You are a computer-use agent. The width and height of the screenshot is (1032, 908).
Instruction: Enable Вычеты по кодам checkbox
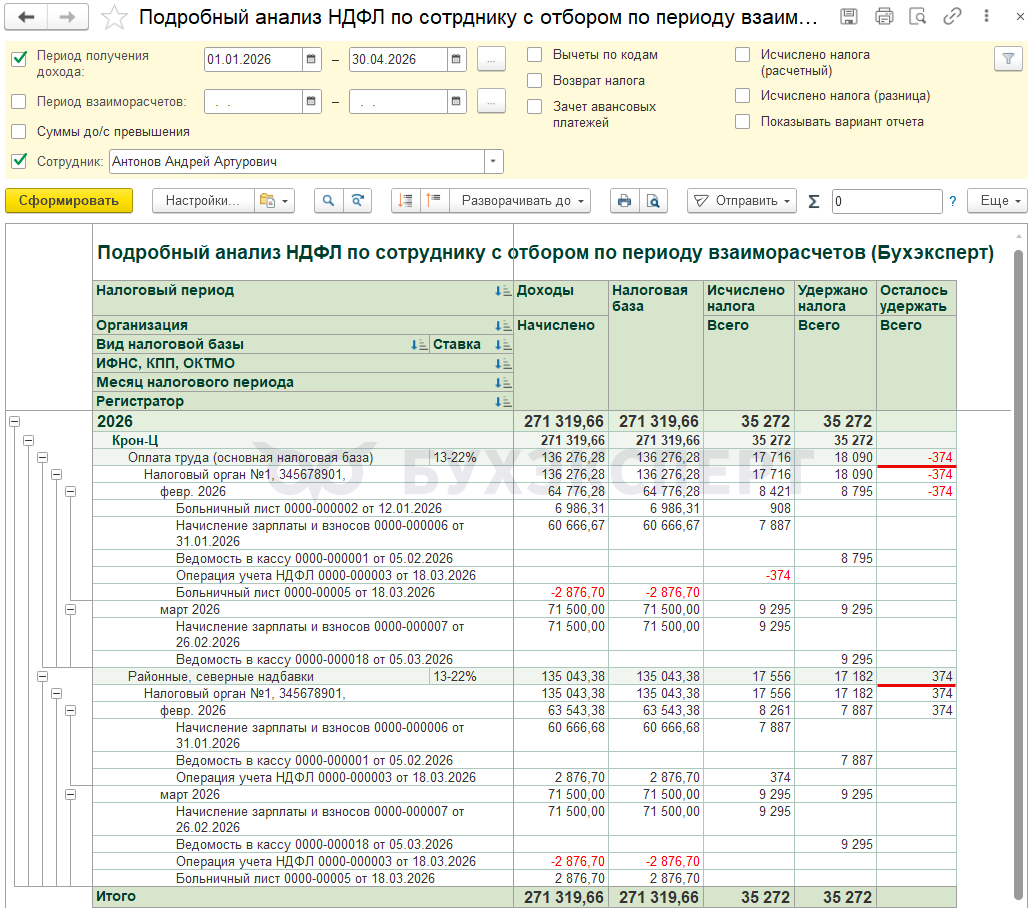tap(535, 55)
